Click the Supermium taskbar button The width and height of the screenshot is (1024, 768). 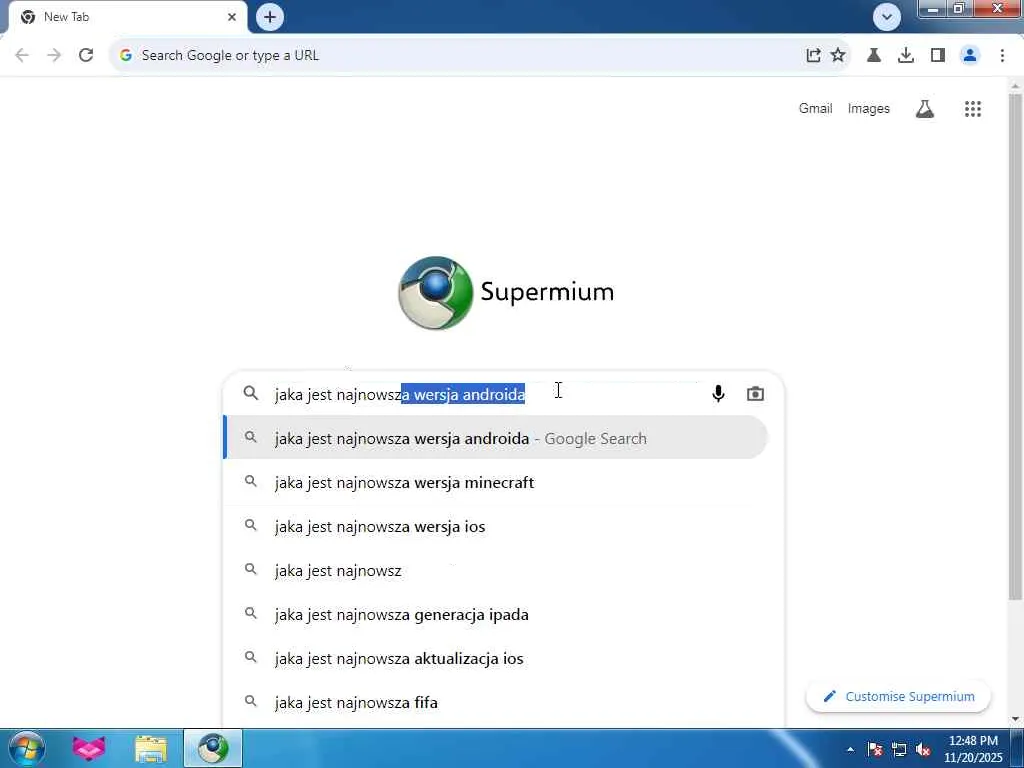point(213,748)
